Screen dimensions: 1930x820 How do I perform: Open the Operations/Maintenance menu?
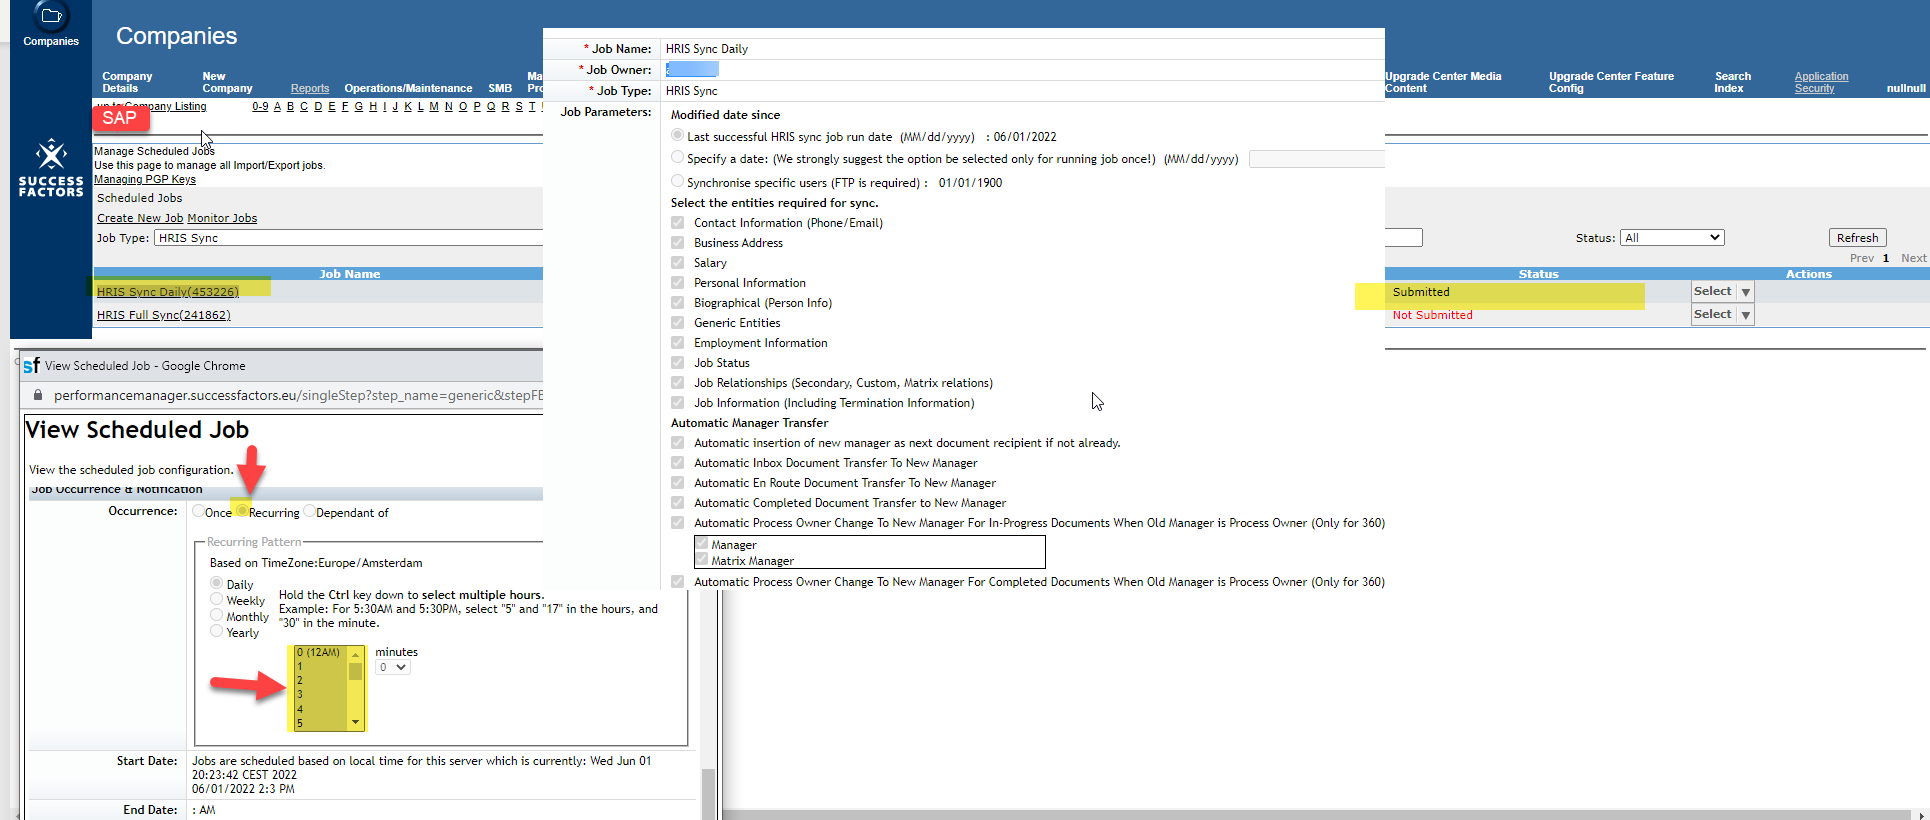tap(408, 88)
